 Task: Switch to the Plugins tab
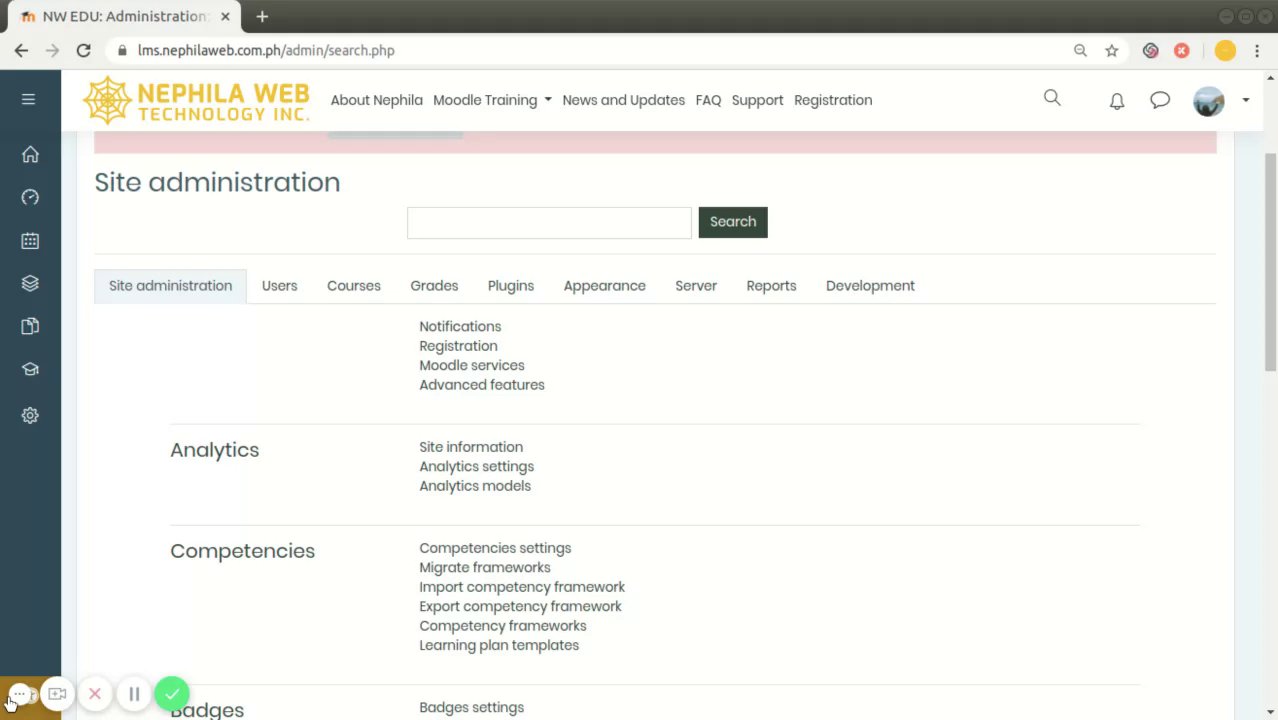pyautogui.click(x=511, y=286)
